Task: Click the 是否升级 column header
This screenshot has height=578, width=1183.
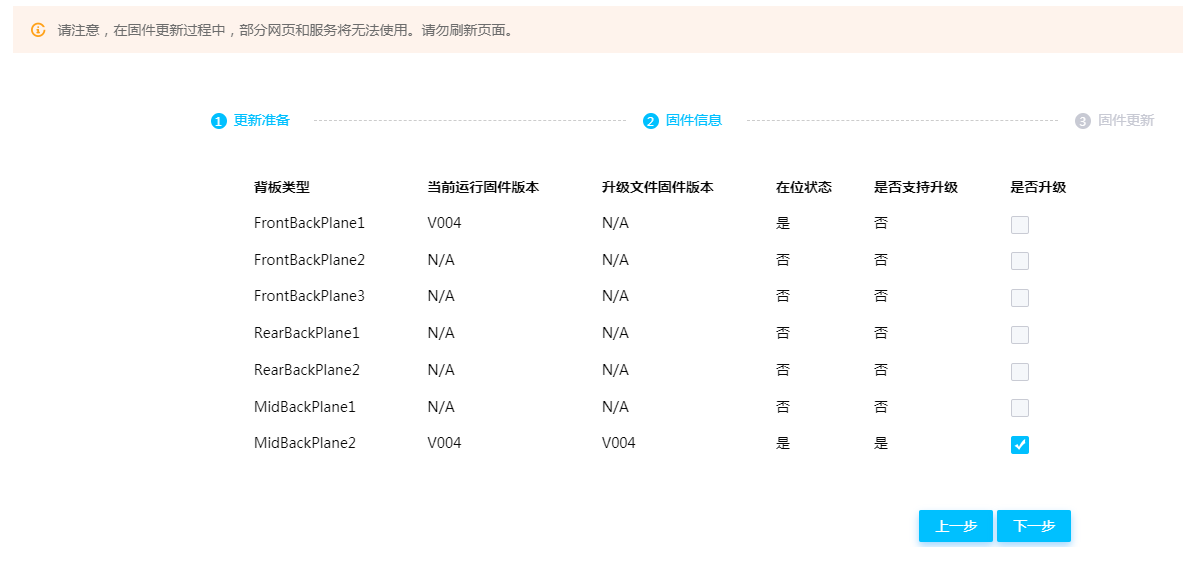Action: (x=1038, y=187)
